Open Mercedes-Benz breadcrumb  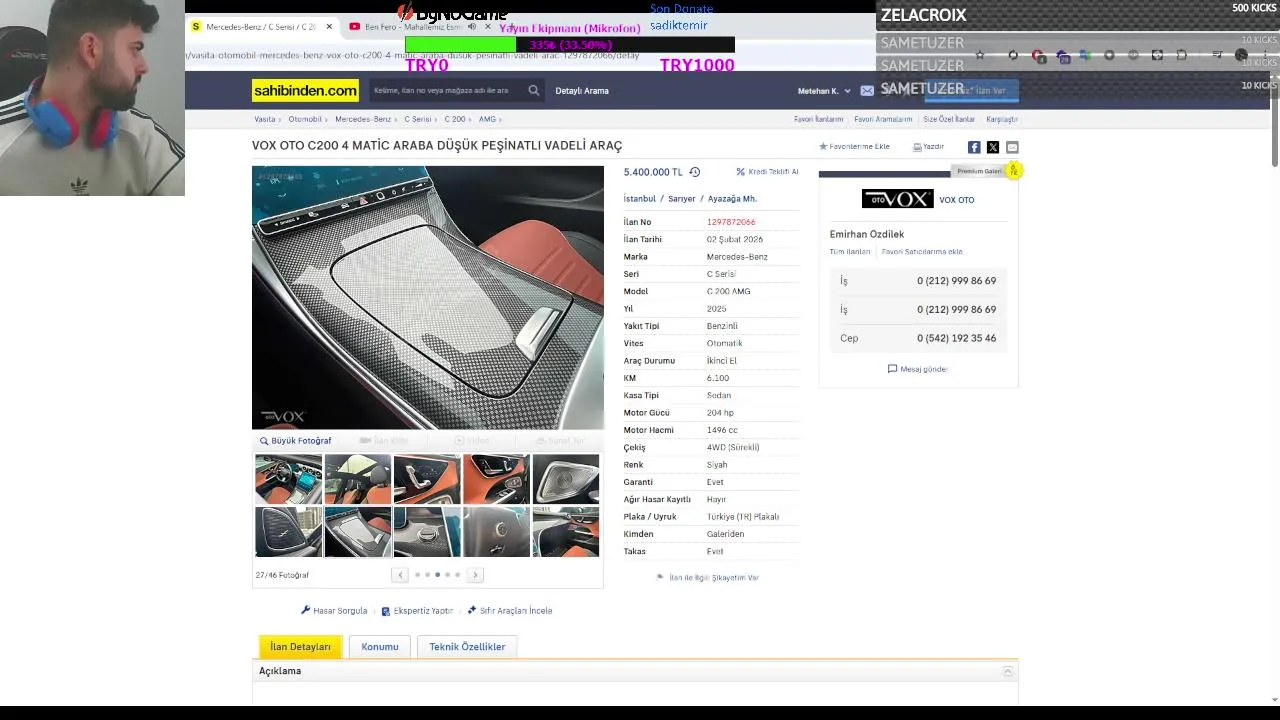[363, 119]
